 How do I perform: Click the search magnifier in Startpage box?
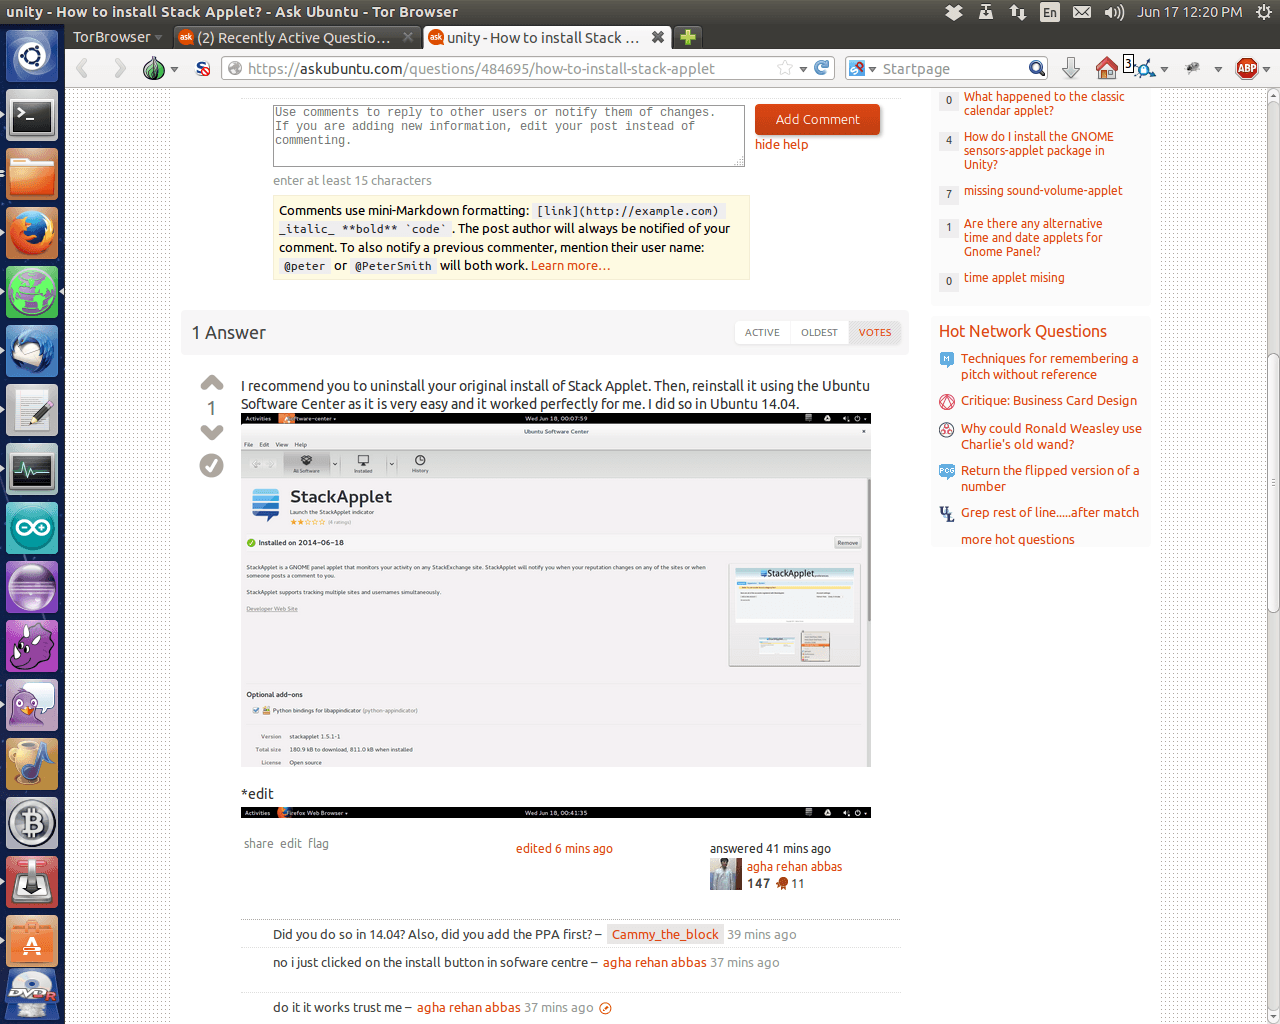tap(1037, 68)
